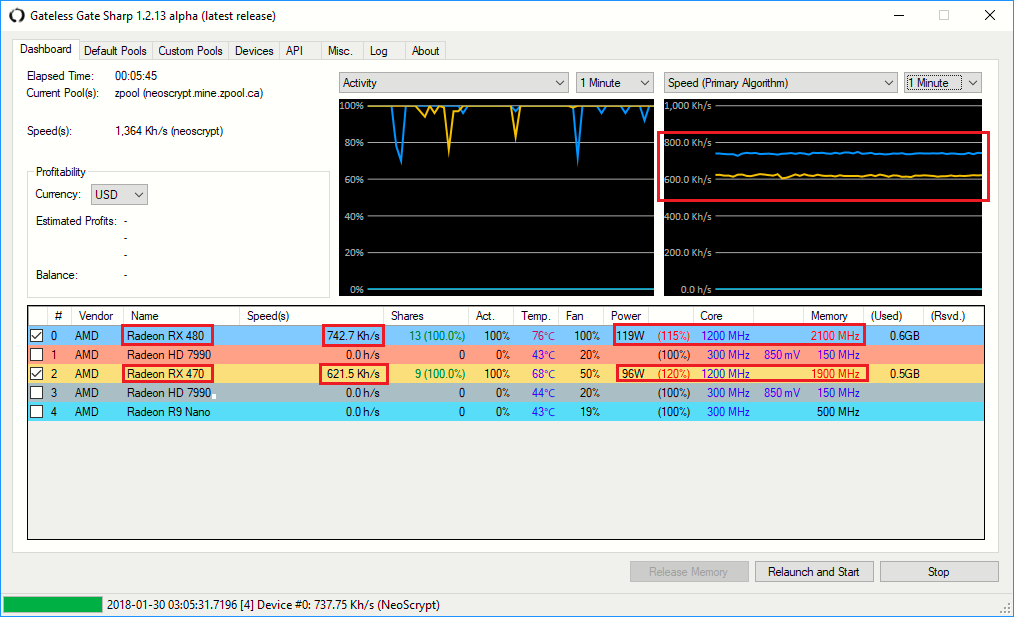Open the Devices tab
The width and height of the screenshot is (1014, 617).
click(254, 51)
